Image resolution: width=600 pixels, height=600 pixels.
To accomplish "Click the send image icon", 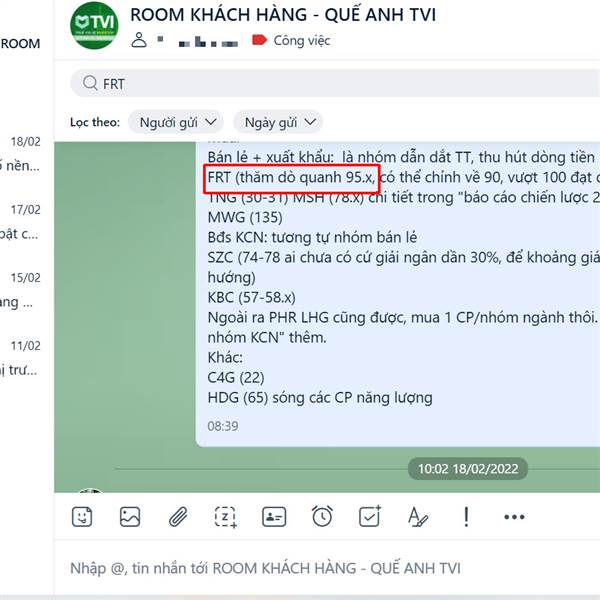I will [130, 517].
